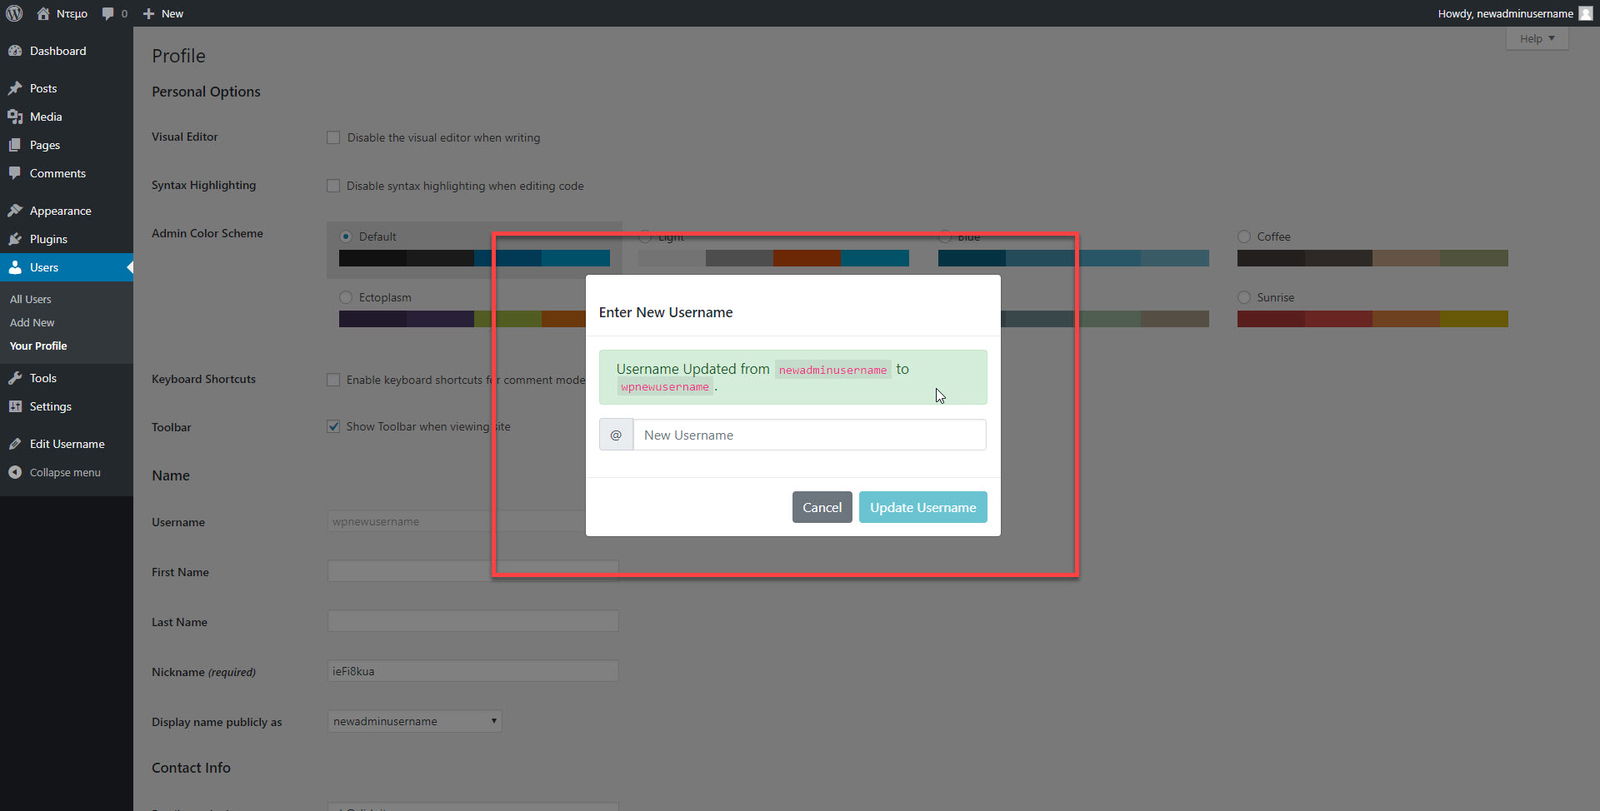Select the Default color scheme radio
Screen dimensions: 1600x811
coord(346,236)
